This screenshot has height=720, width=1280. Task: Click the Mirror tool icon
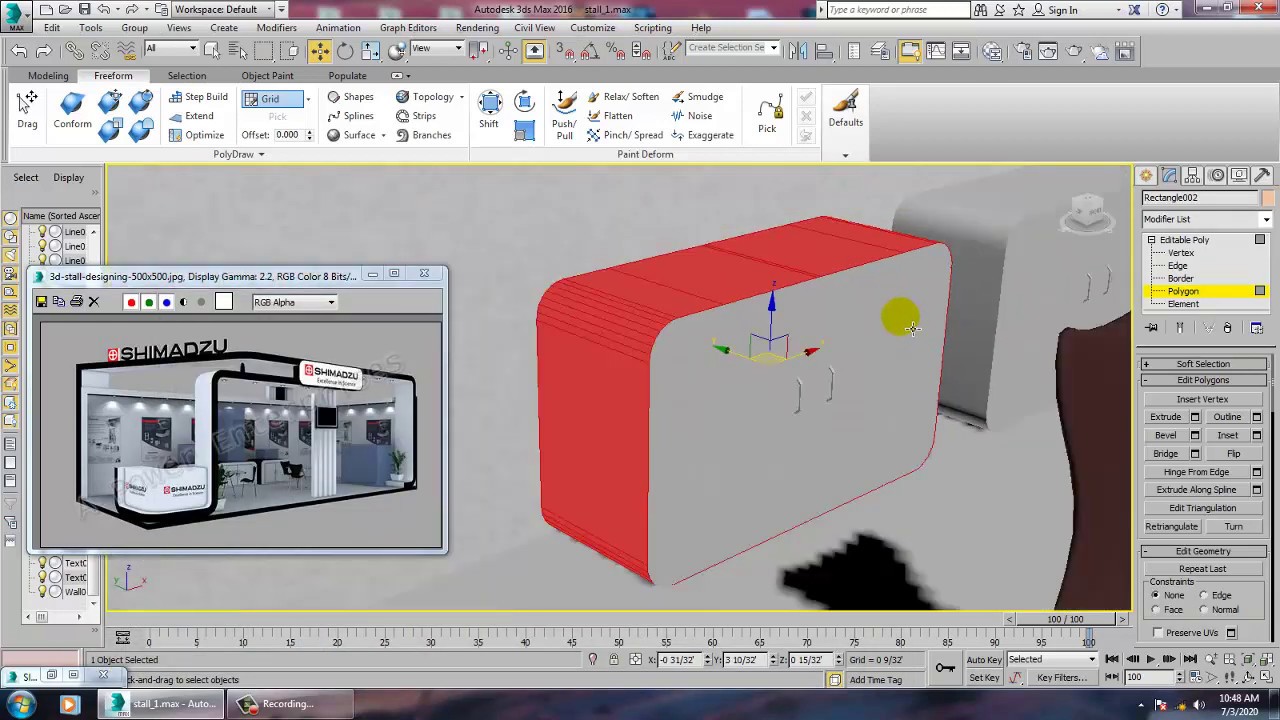(799, 51)
